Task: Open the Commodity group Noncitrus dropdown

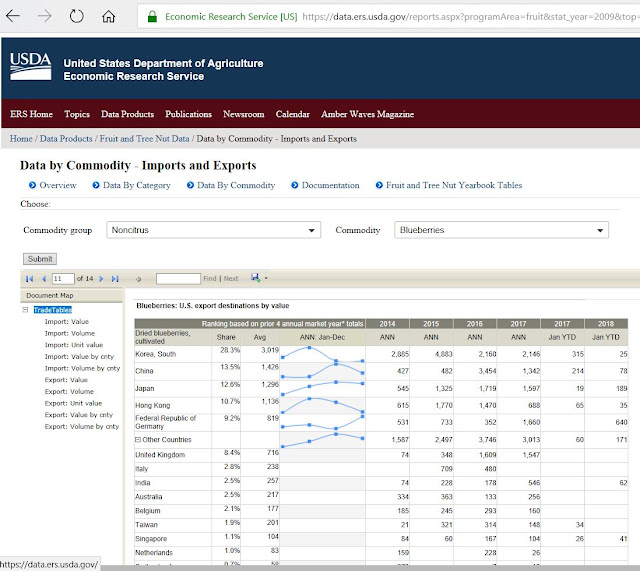Action: point(213,230)
